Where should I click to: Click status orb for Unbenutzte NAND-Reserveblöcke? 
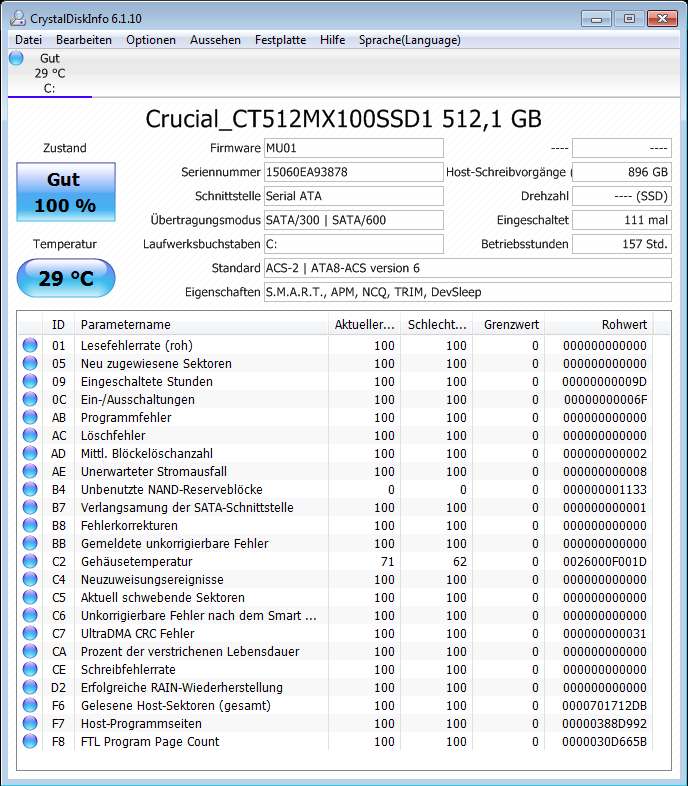(30, 490)
